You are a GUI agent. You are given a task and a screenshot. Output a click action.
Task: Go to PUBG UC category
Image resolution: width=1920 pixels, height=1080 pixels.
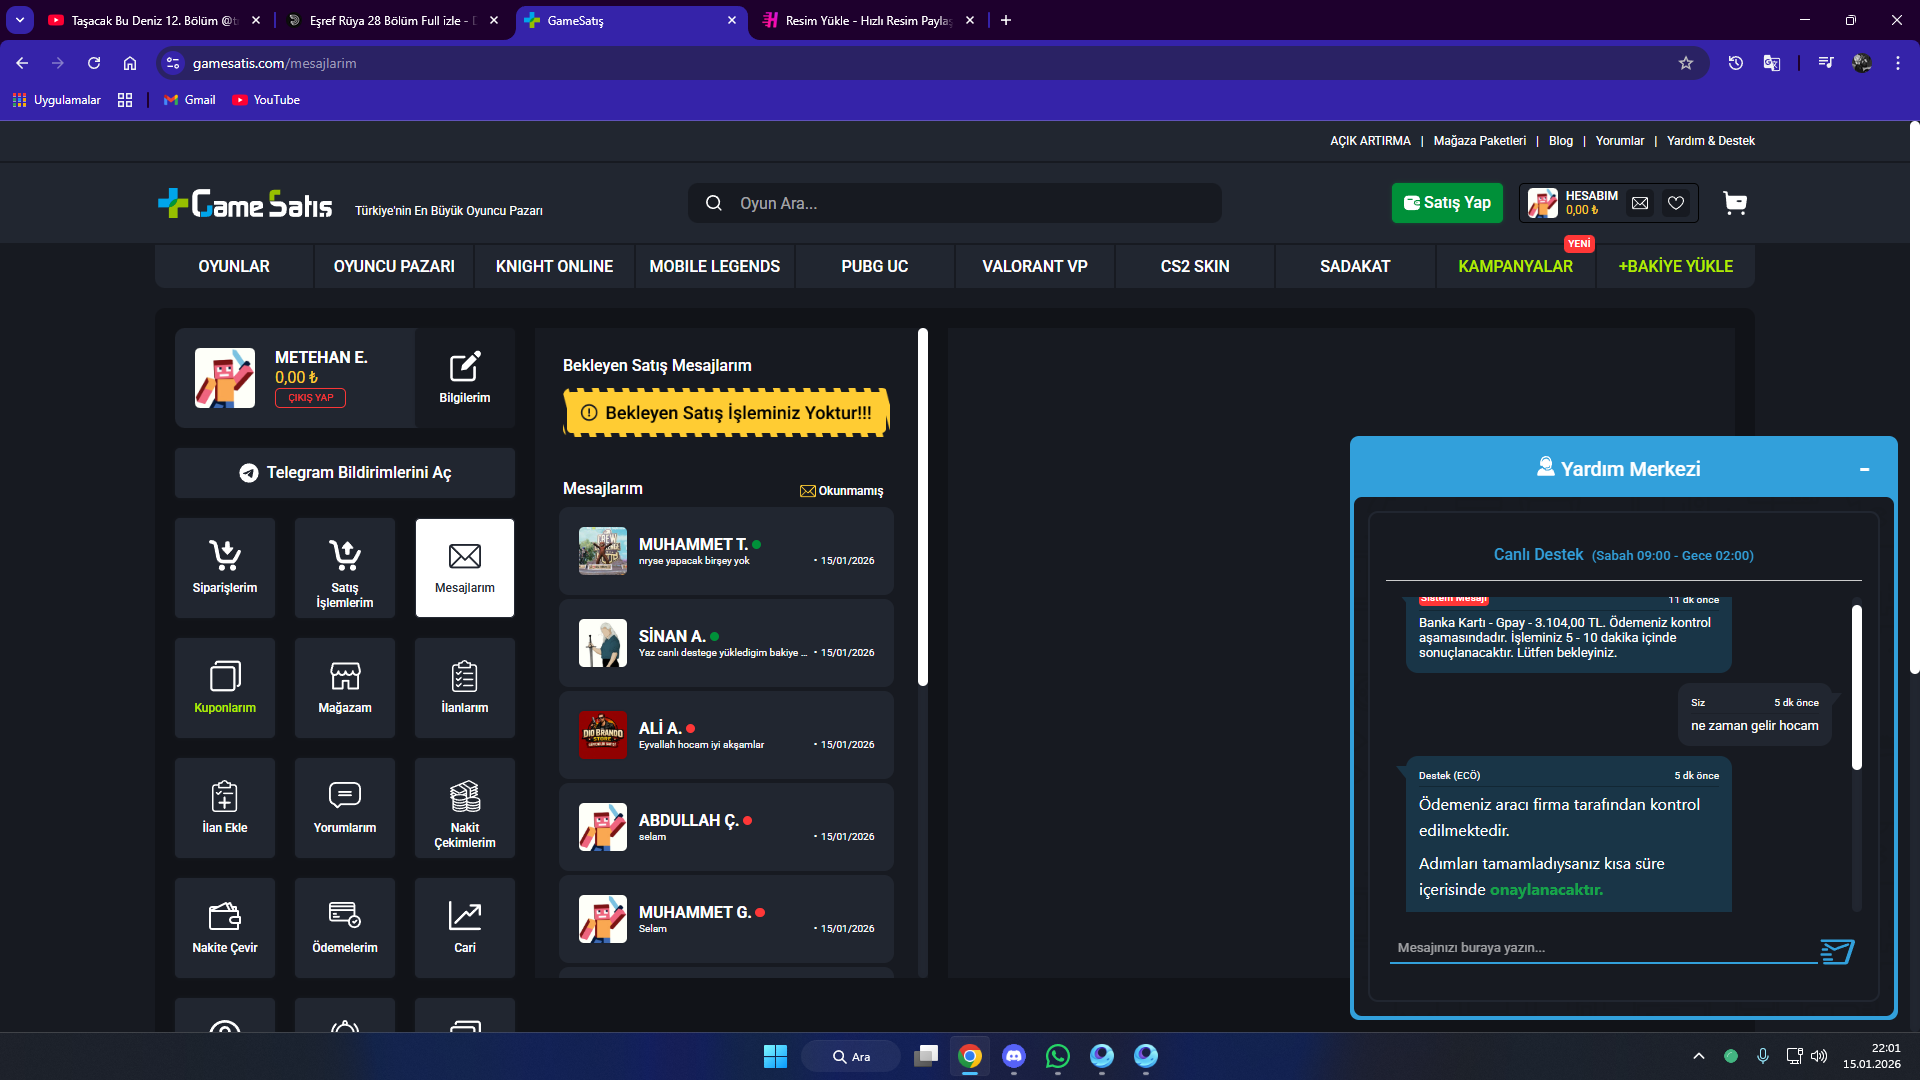[875, 266]
